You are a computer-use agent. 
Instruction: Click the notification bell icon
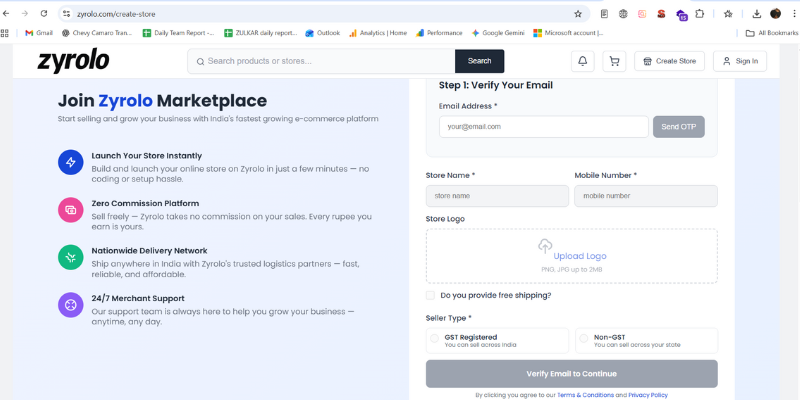[583, 61]
